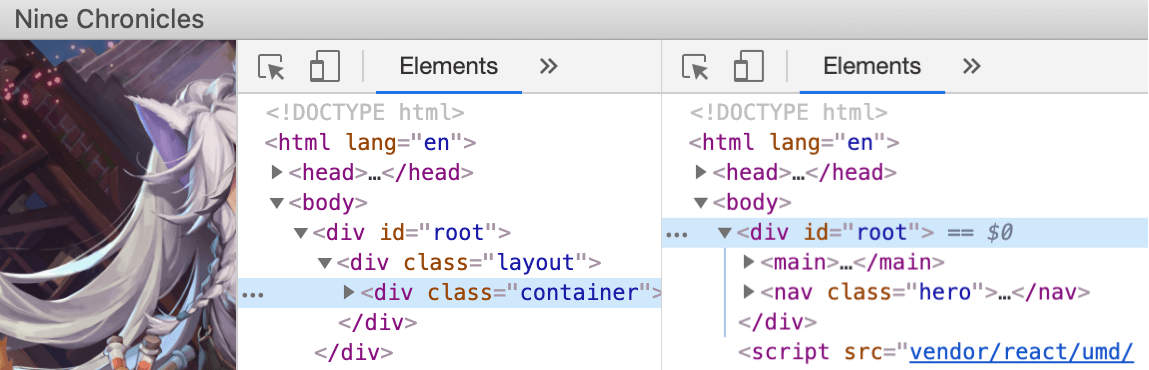Show more tabs chevron in right DevTools panel
The height and width of the screenshot is (370, 1149).
[x=972, y=67]
